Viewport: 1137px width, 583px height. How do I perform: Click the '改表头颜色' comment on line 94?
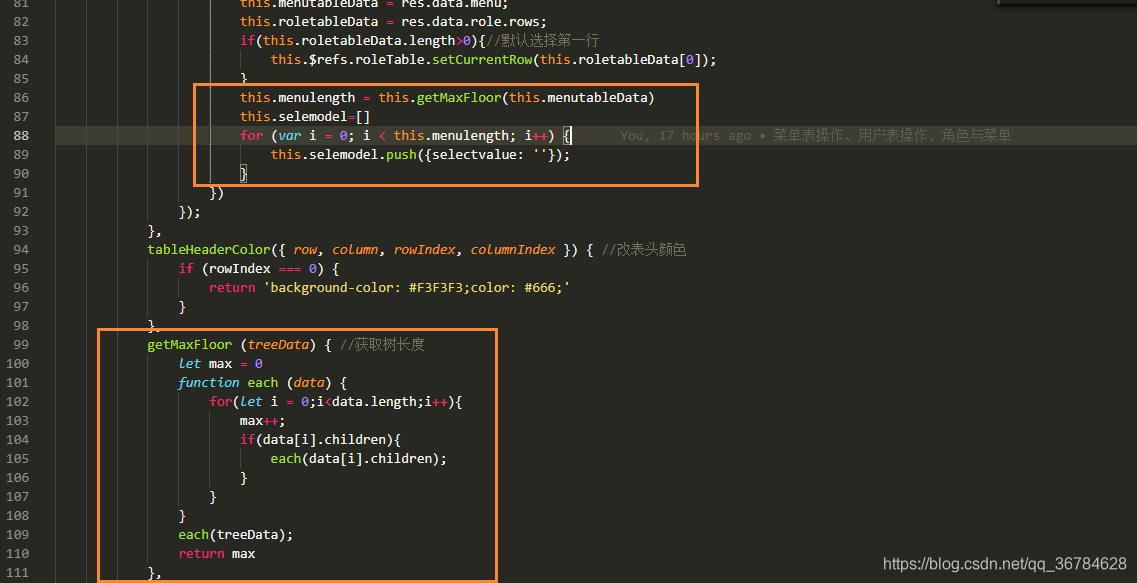pyautogui.click(x=644, y=249)
